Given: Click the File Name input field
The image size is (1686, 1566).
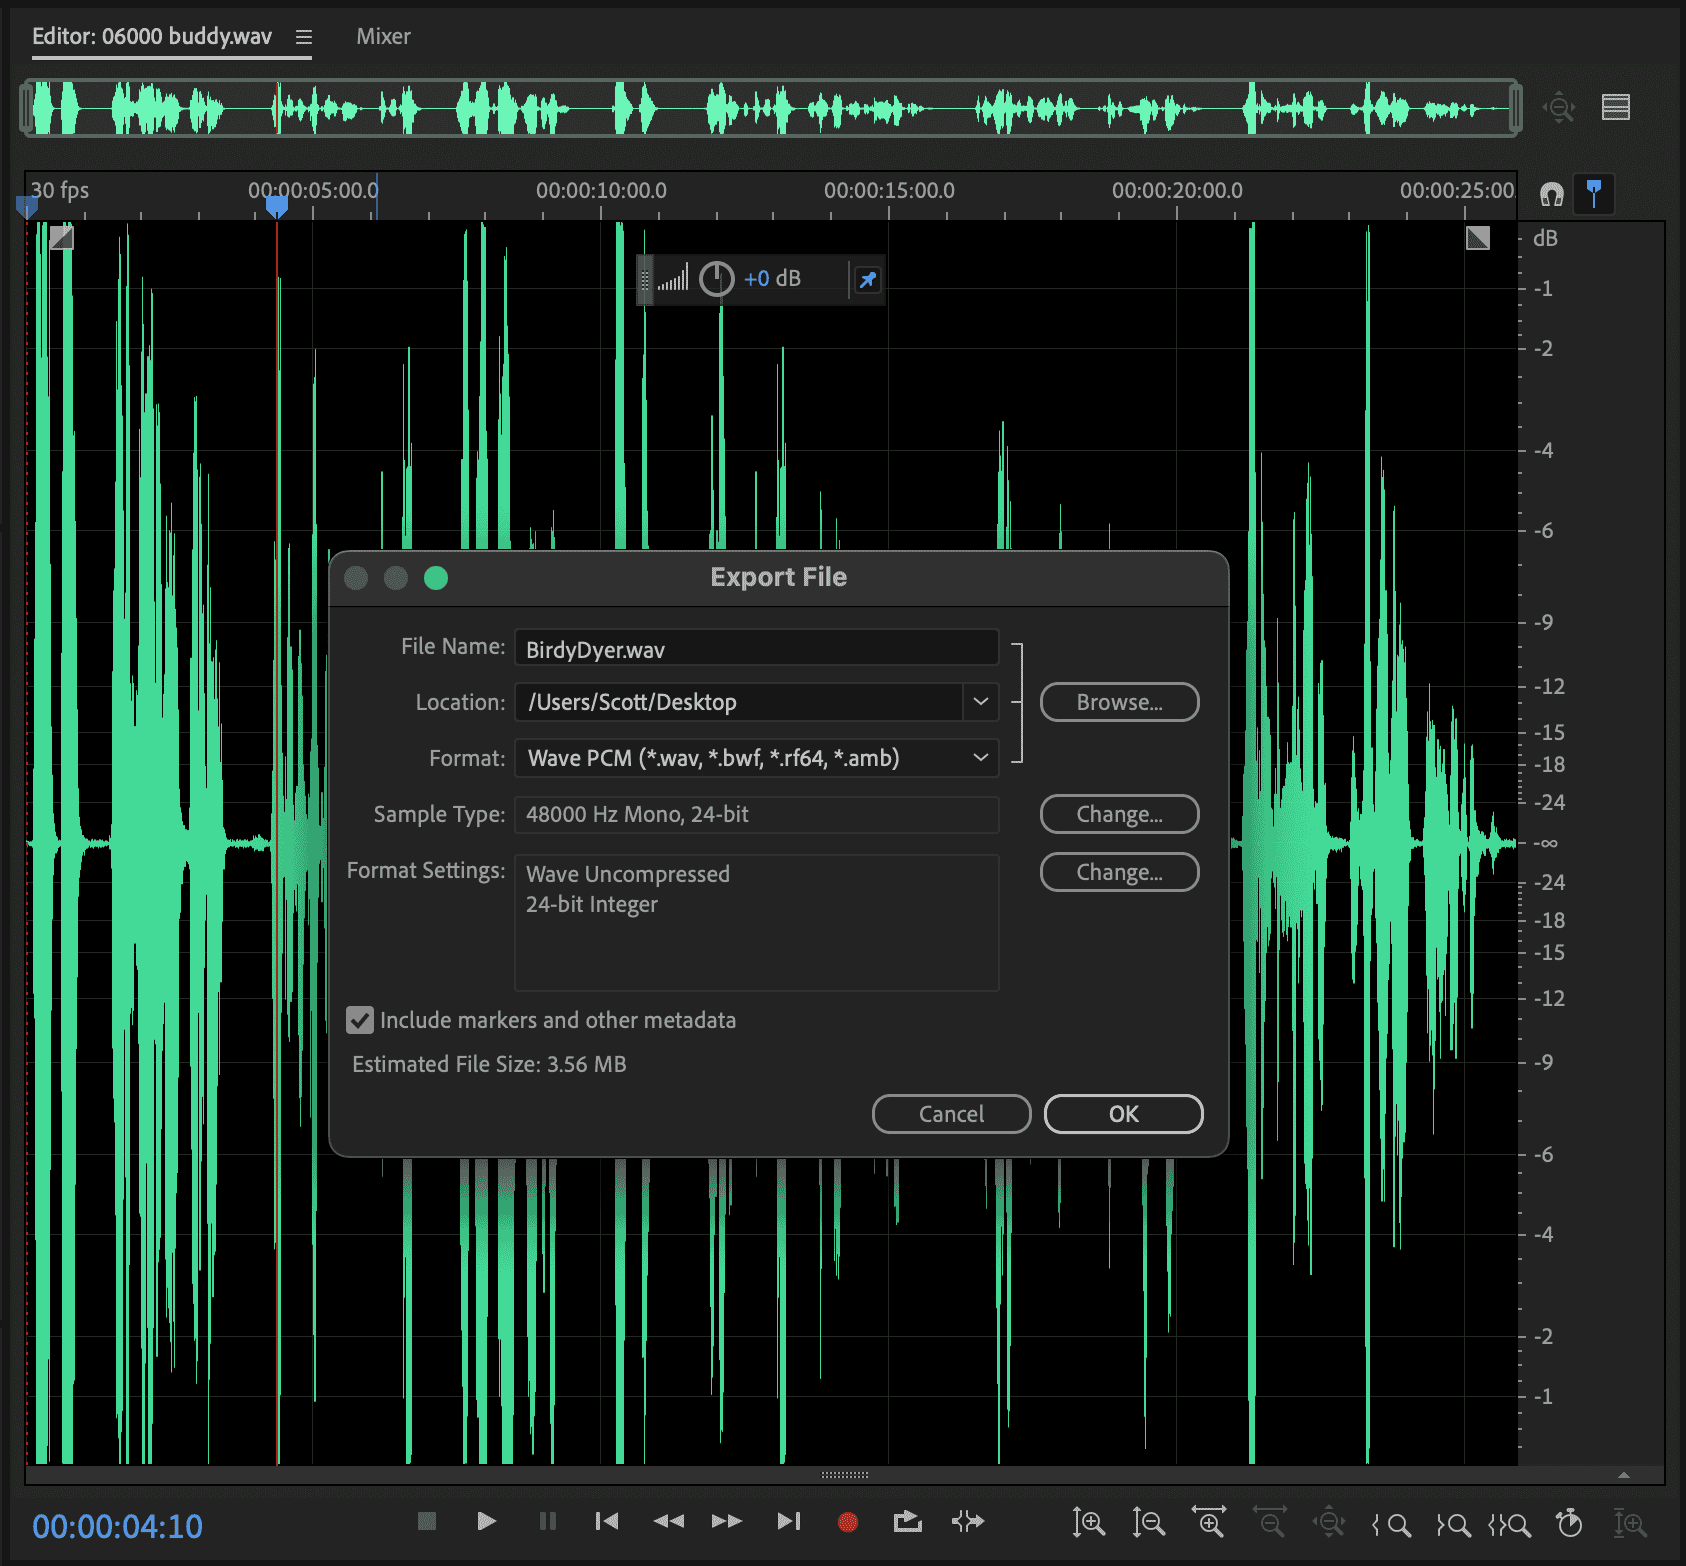Looking at the screenshot, I should tap(756, 648).
